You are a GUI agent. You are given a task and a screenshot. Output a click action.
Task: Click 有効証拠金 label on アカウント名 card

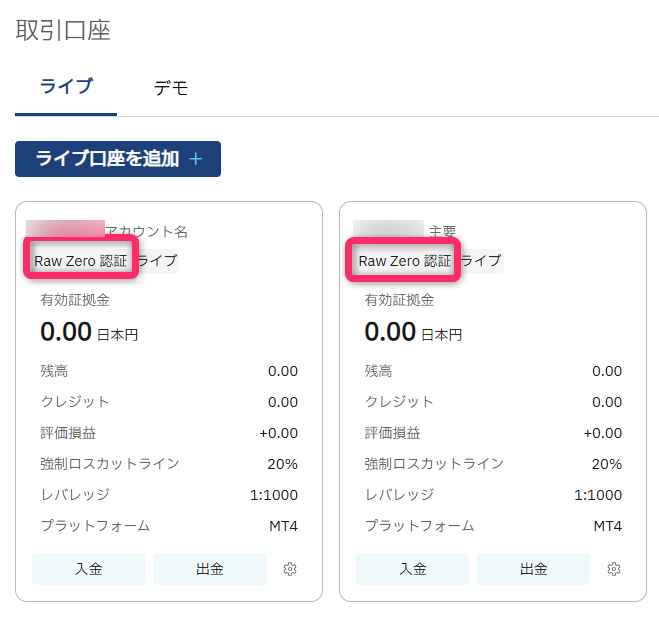[75, 300]
